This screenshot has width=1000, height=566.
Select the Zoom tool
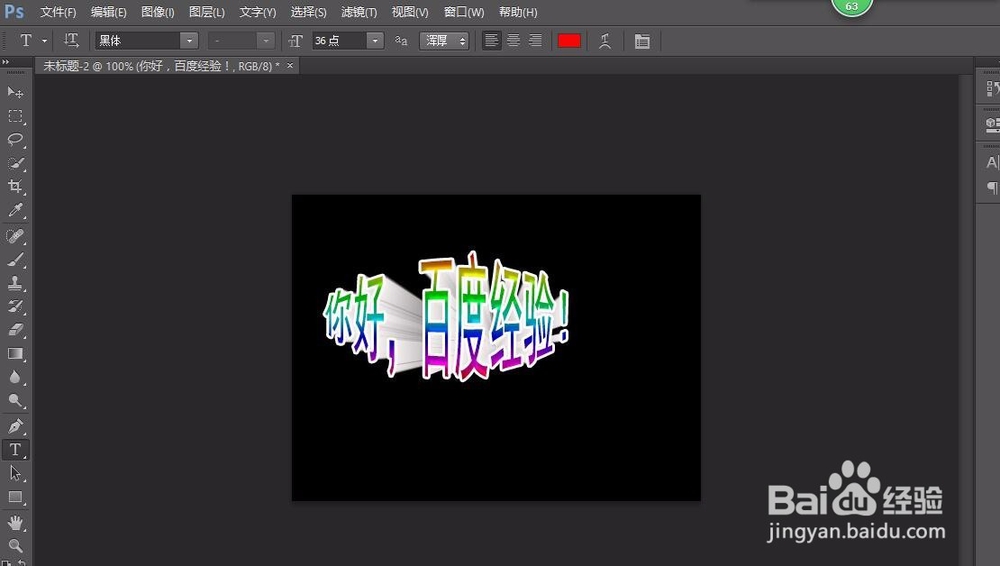pos(15,546)
